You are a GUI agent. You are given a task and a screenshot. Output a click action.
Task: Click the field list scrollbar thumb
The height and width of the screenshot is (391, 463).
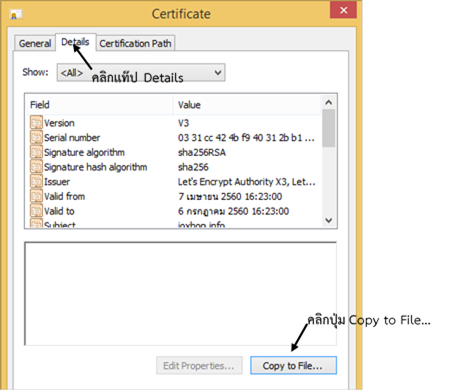click(x=329, y=128)
